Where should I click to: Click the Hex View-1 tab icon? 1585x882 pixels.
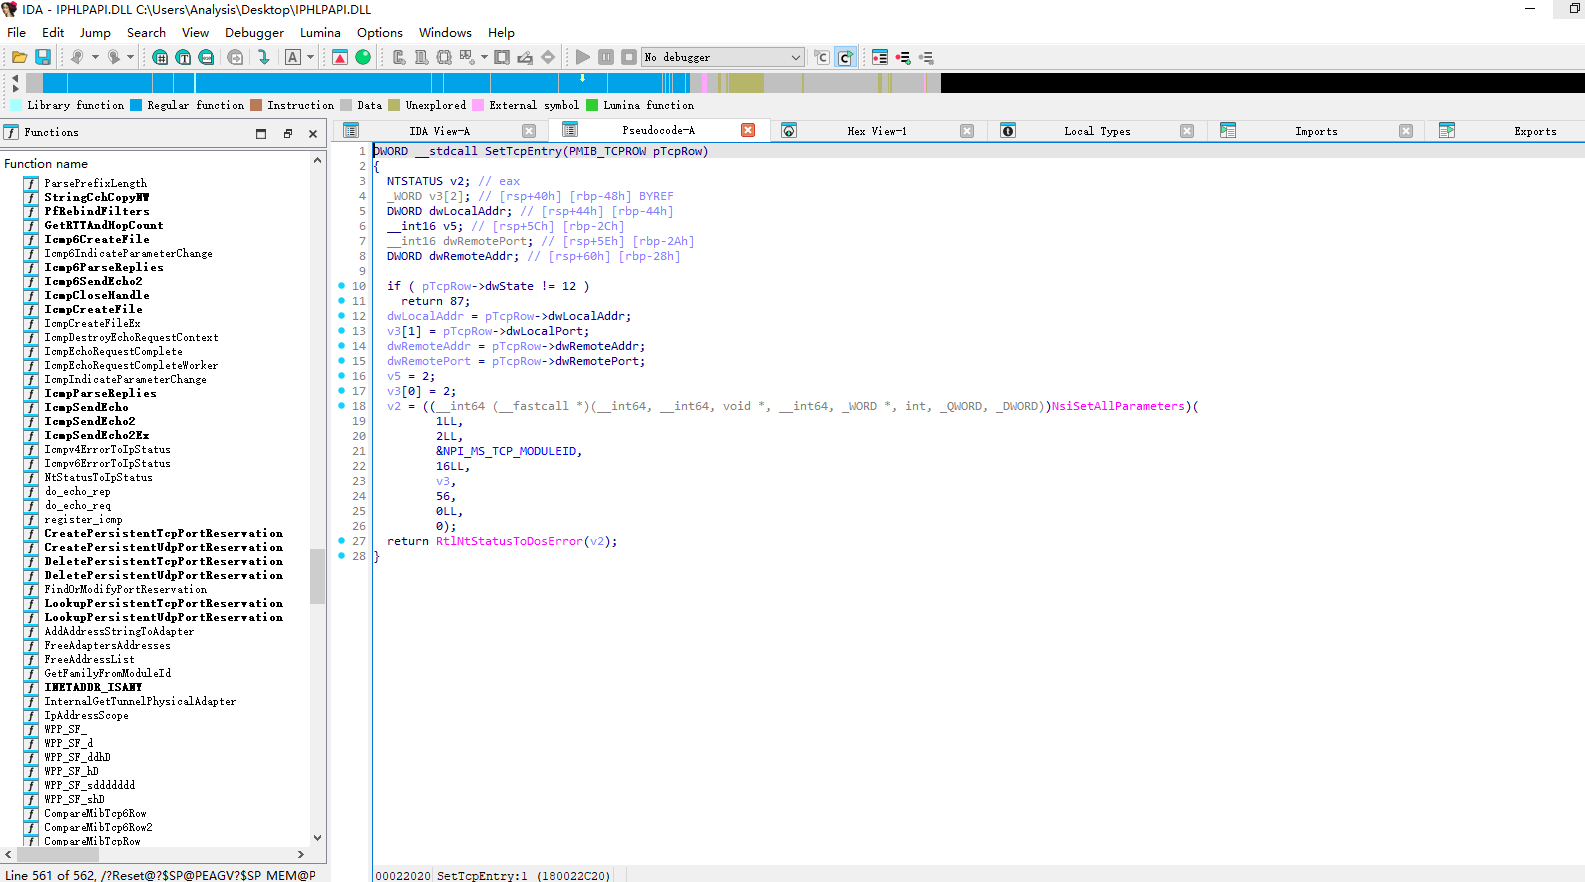tap(789, 131)
